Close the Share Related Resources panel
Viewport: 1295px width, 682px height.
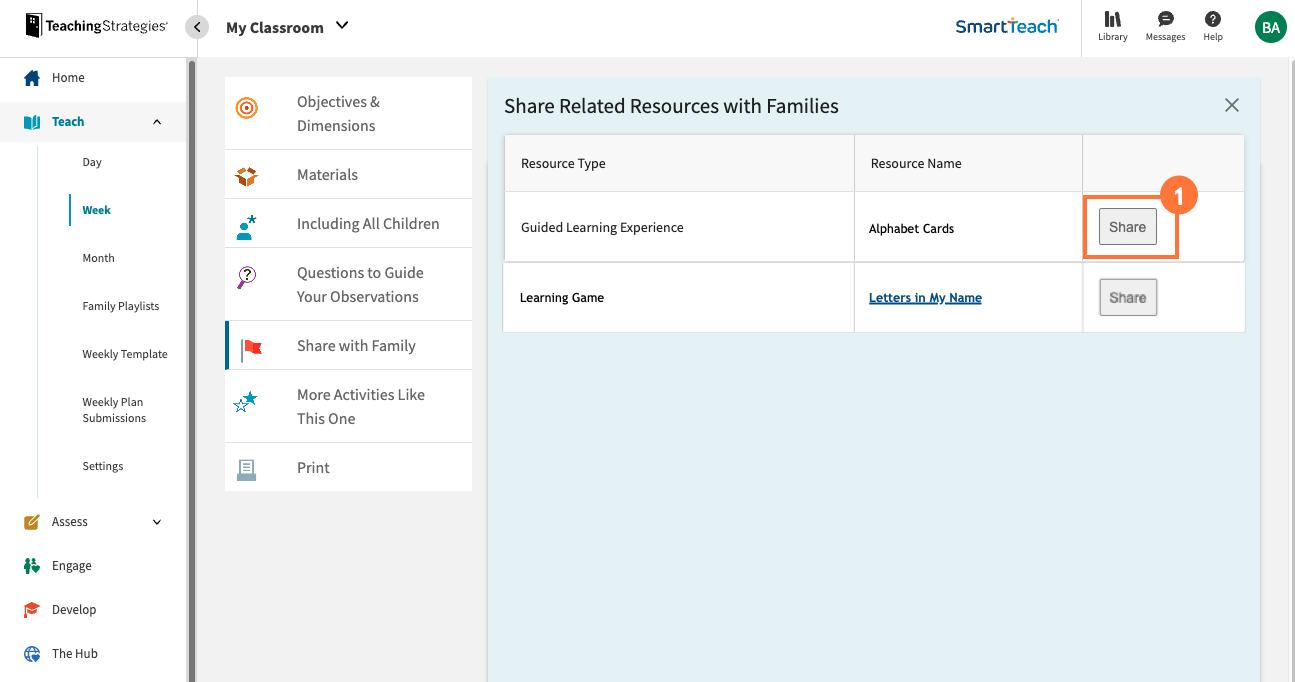pyautogui.click(x=1232, y=106)
